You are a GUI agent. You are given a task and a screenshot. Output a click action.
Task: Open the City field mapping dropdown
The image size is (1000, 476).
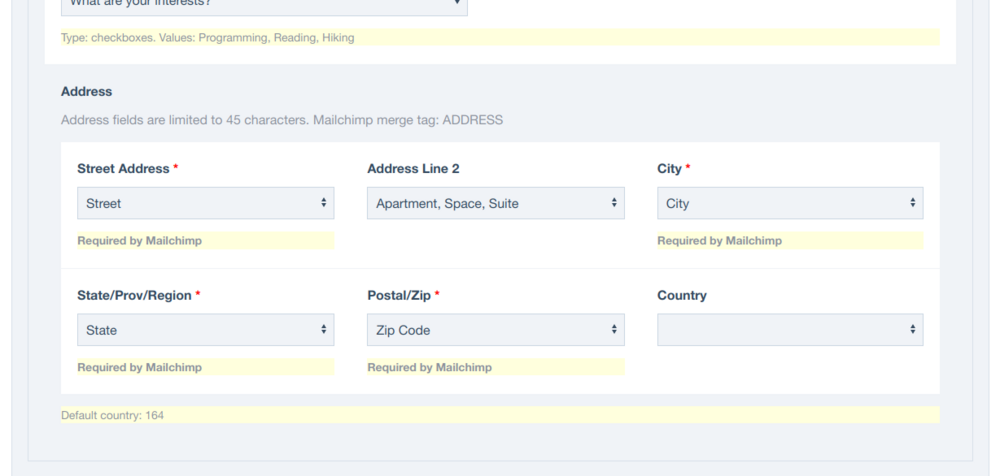(x=790, y=203)
